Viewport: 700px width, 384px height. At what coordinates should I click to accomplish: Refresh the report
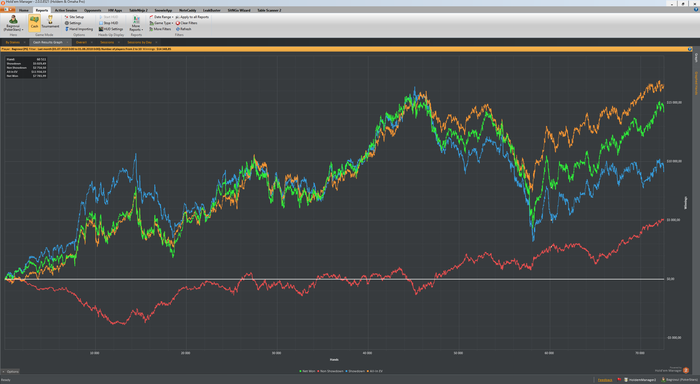[x=183, y=29]
